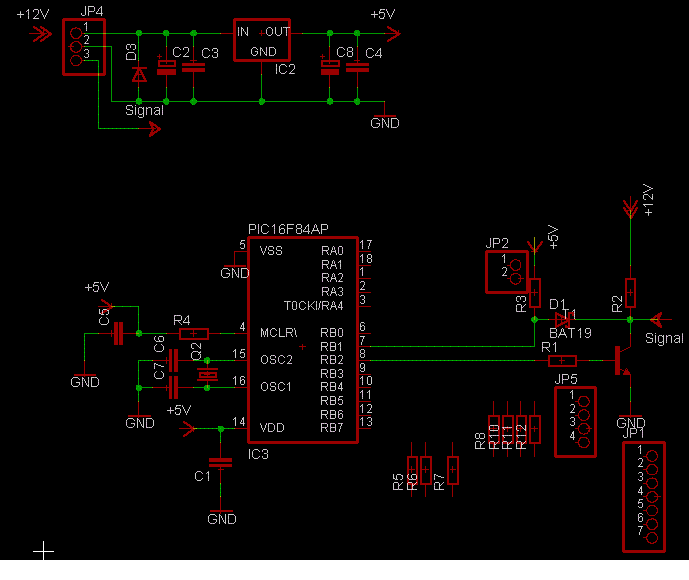Select the IC2 voltage regulator component

click(x=261, y=40)
